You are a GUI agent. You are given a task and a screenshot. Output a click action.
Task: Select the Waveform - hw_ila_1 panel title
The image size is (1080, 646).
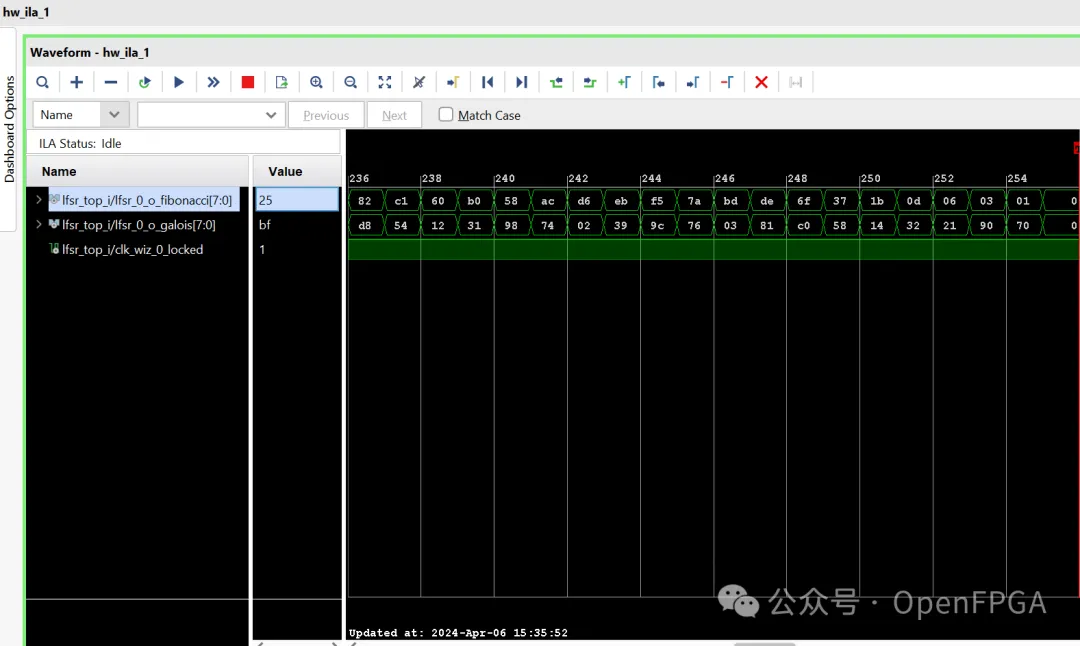coord(89,52)
